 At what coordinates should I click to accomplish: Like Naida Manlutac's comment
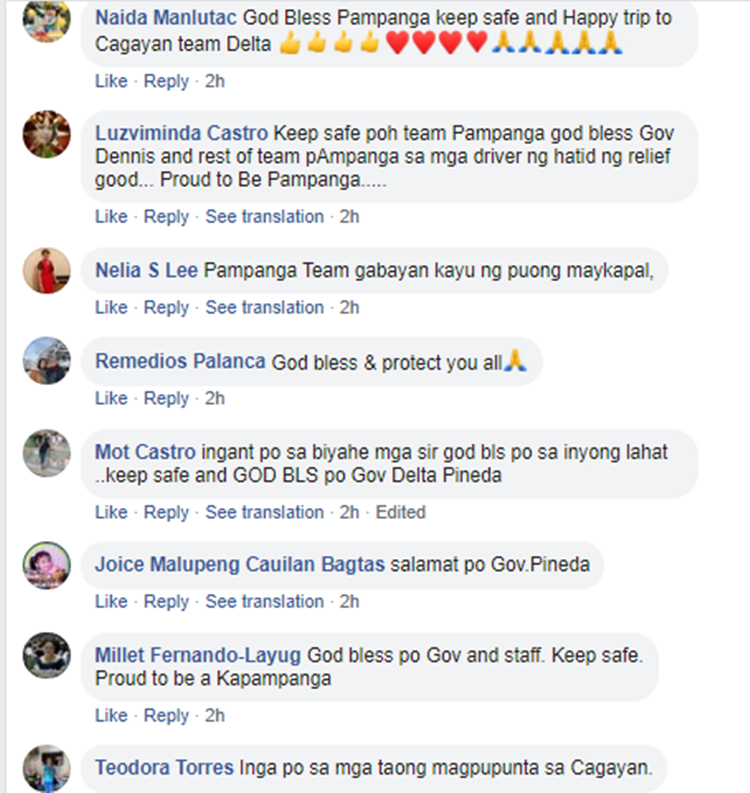(x=111, y=81)
